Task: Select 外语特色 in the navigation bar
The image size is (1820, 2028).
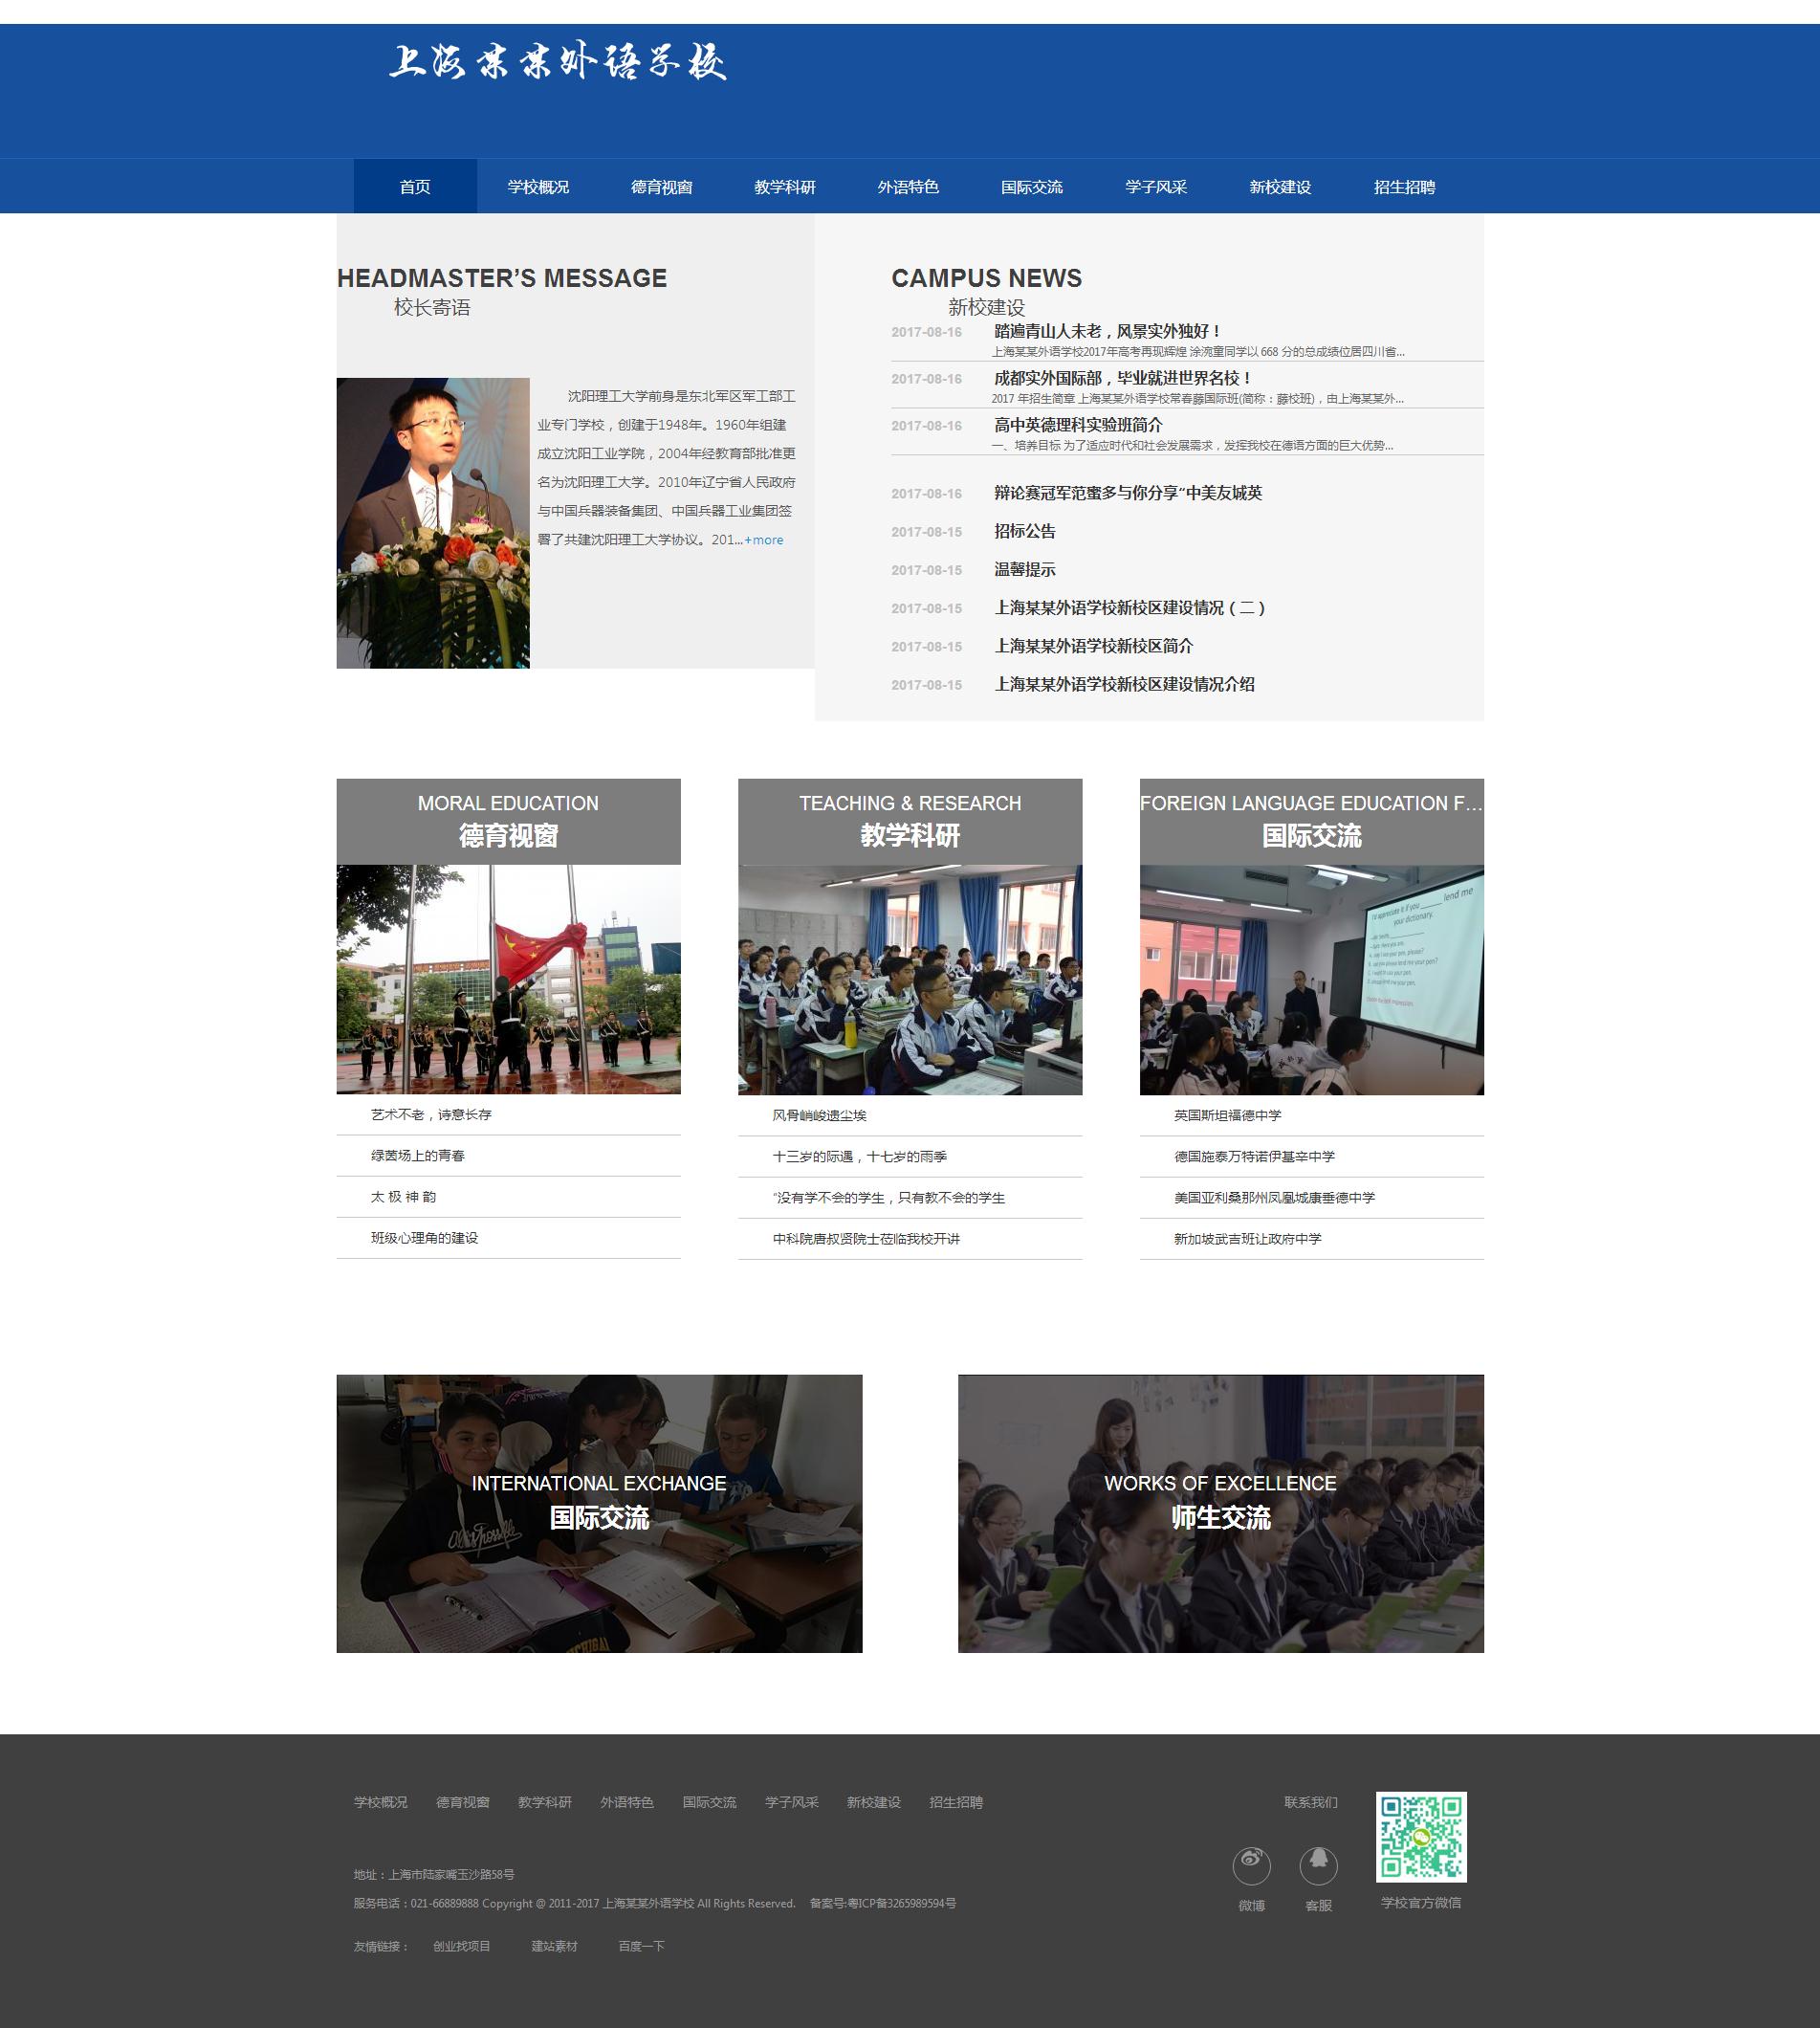Action: (x=908, y=187)
